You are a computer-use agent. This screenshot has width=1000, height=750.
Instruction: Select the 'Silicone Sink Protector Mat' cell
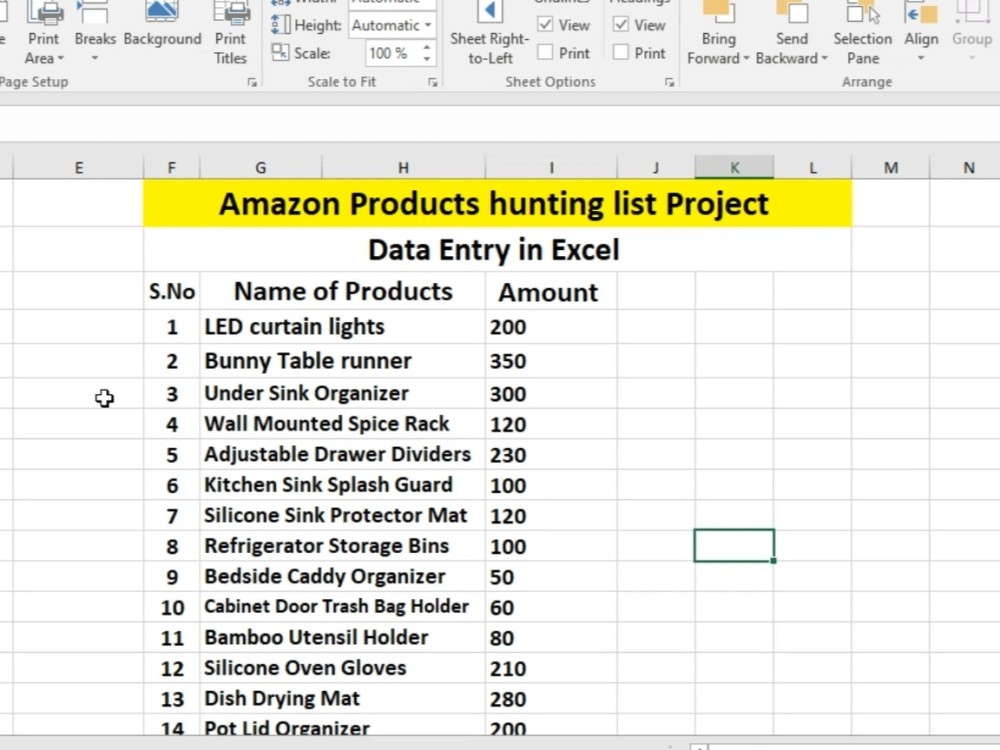(x=342, y=516)
